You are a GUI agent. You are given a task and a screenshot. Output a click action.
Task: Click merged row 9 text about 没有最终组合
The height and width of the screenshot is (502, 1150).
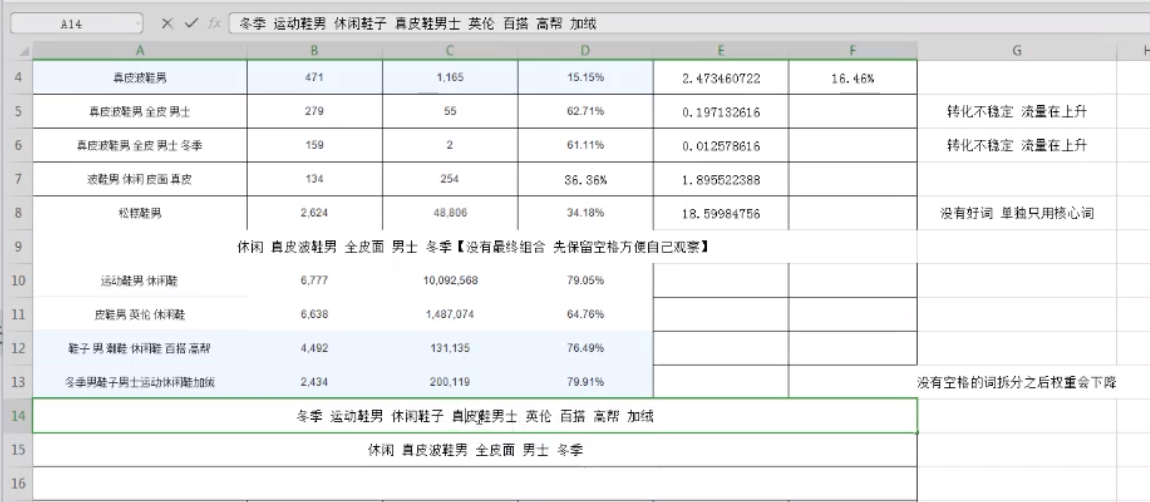[x=473, y=247]
